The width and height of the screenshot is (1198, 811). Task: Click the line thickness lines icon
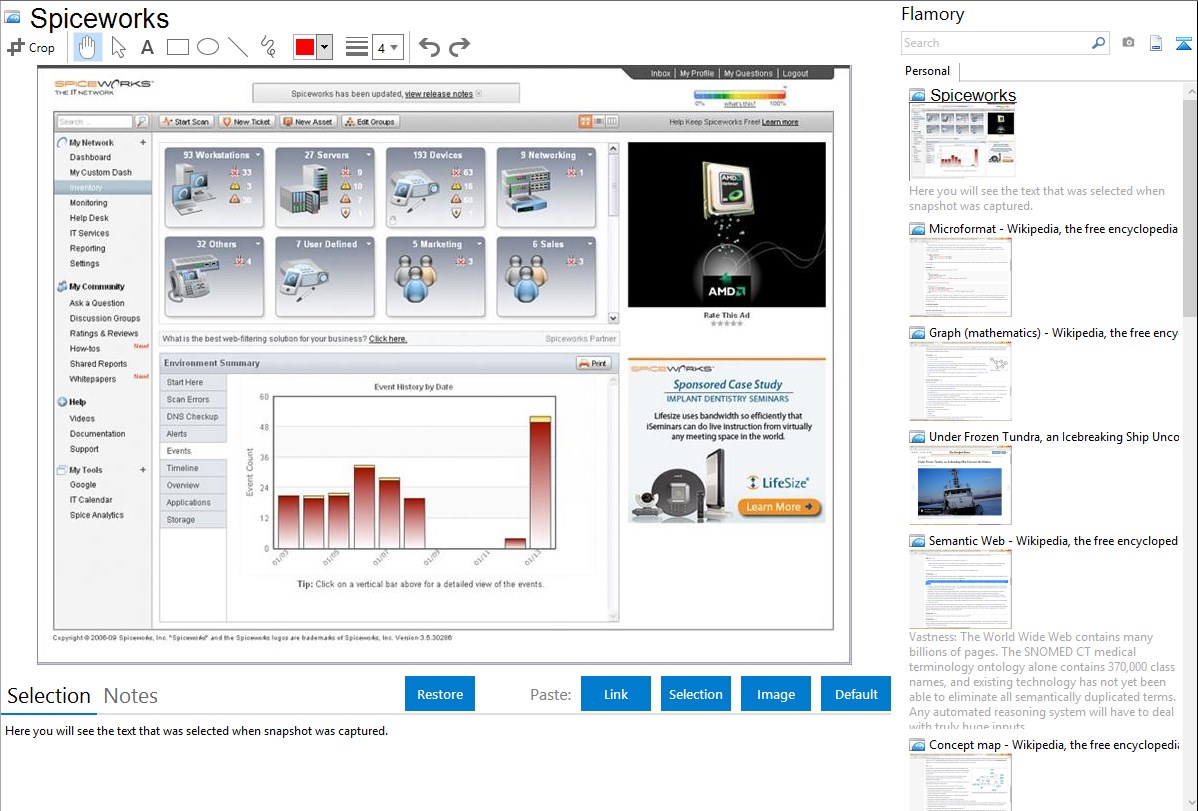357,47
